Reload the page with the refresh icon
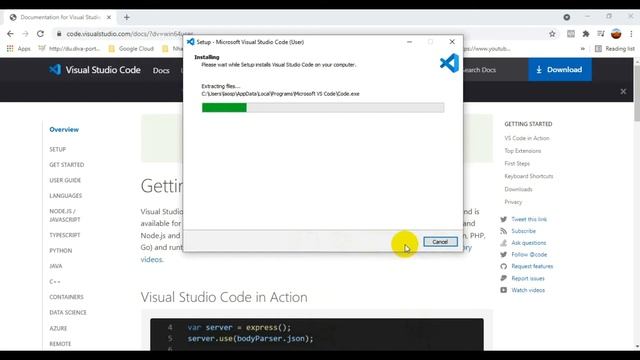Viewport: 640px width, 360px height. click(40, 34)
